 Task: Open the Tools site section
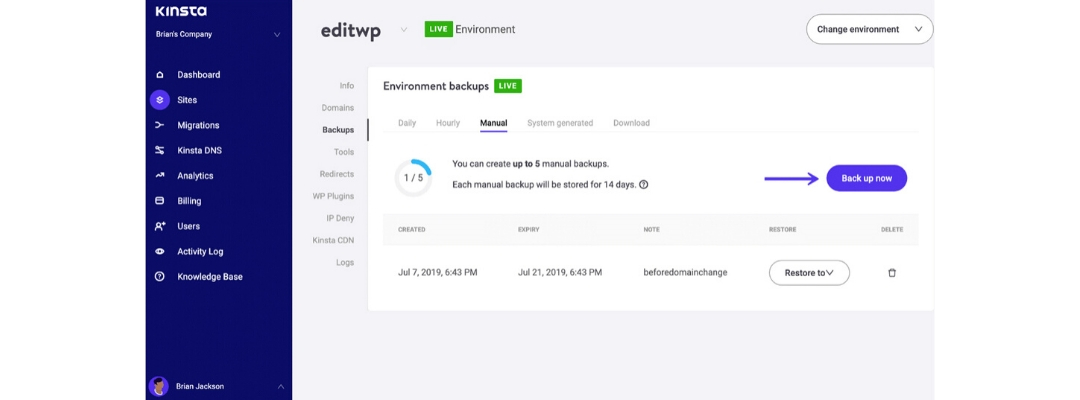[344, 151]
